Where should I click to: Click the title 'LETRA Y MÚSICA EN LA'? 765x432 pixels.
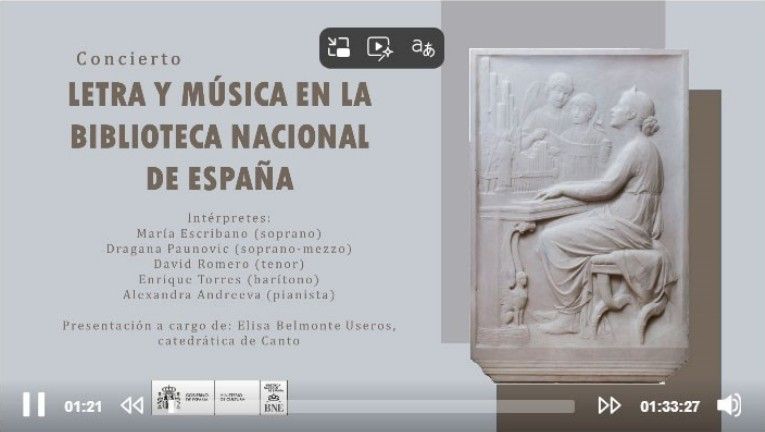coord(220,94)
